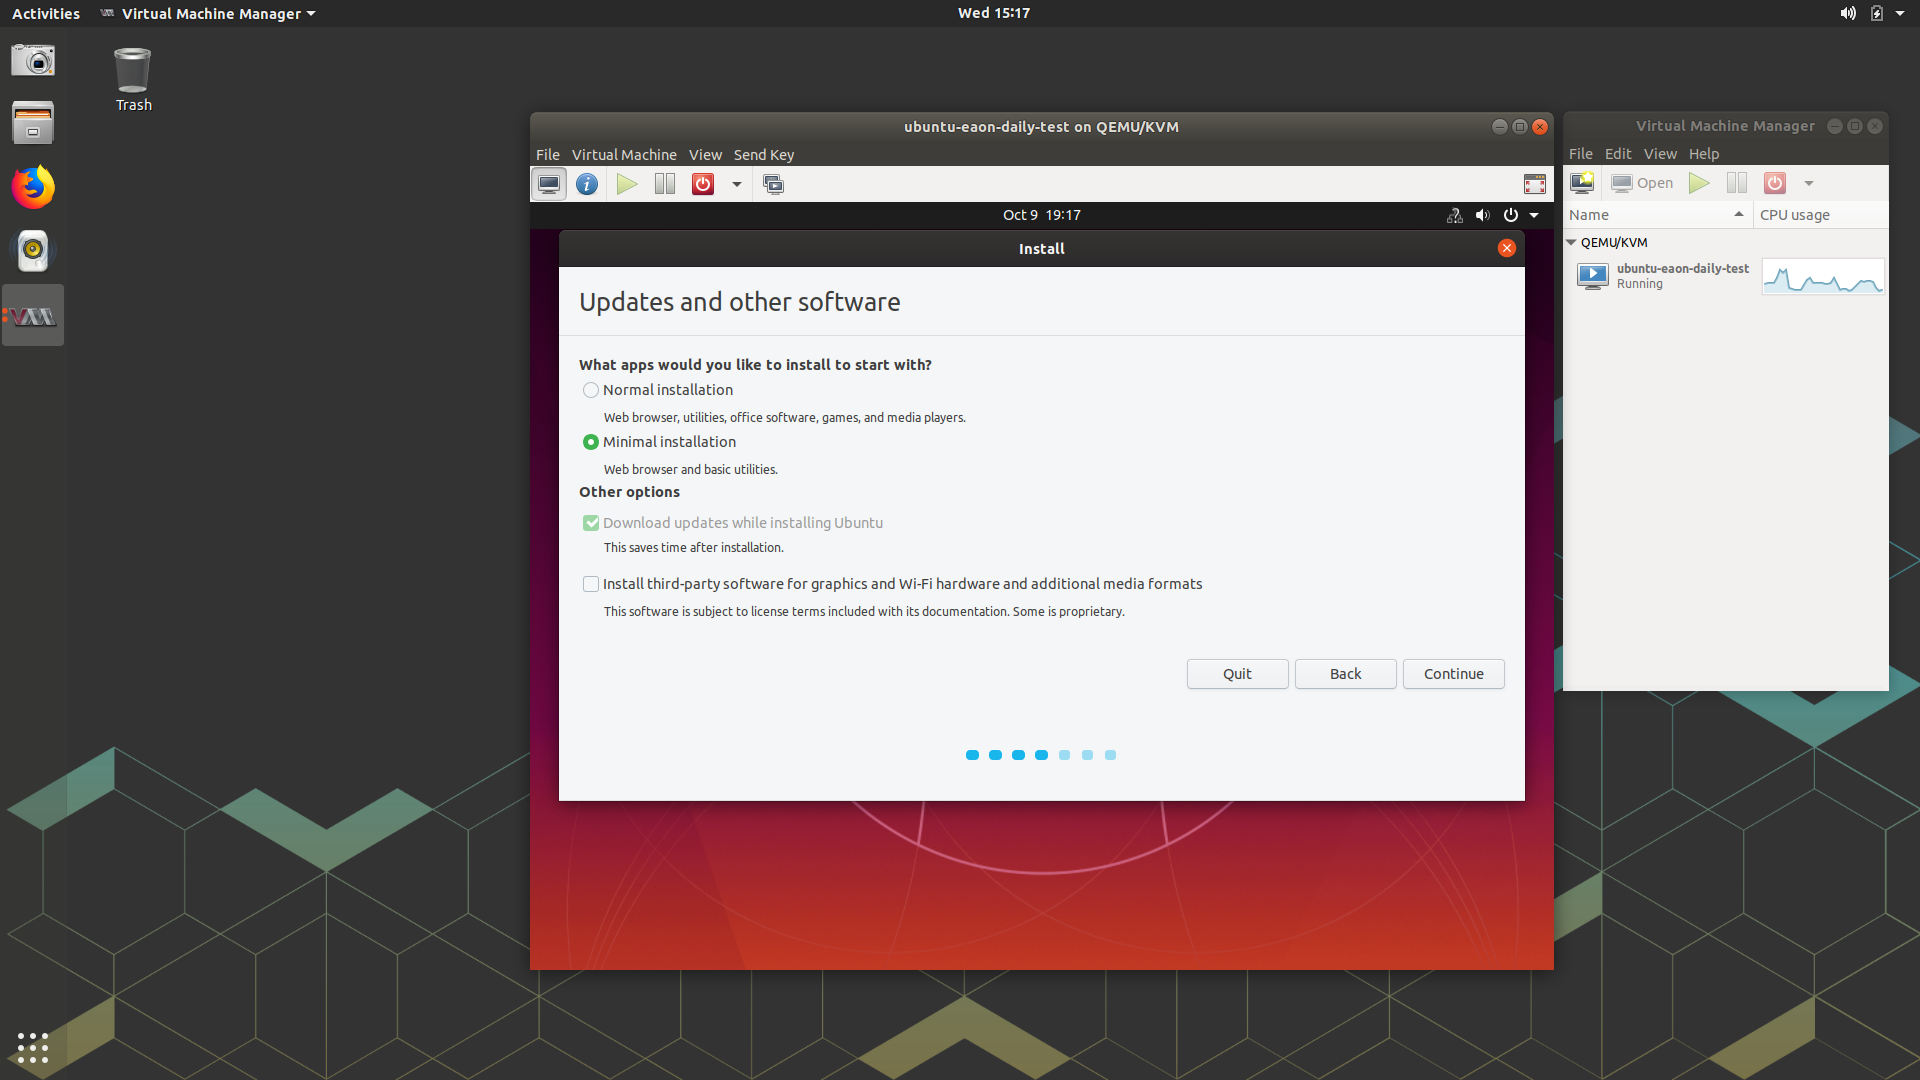
Task: Pause the virtual machine in the console toolbar
Action: coord(665,184)
